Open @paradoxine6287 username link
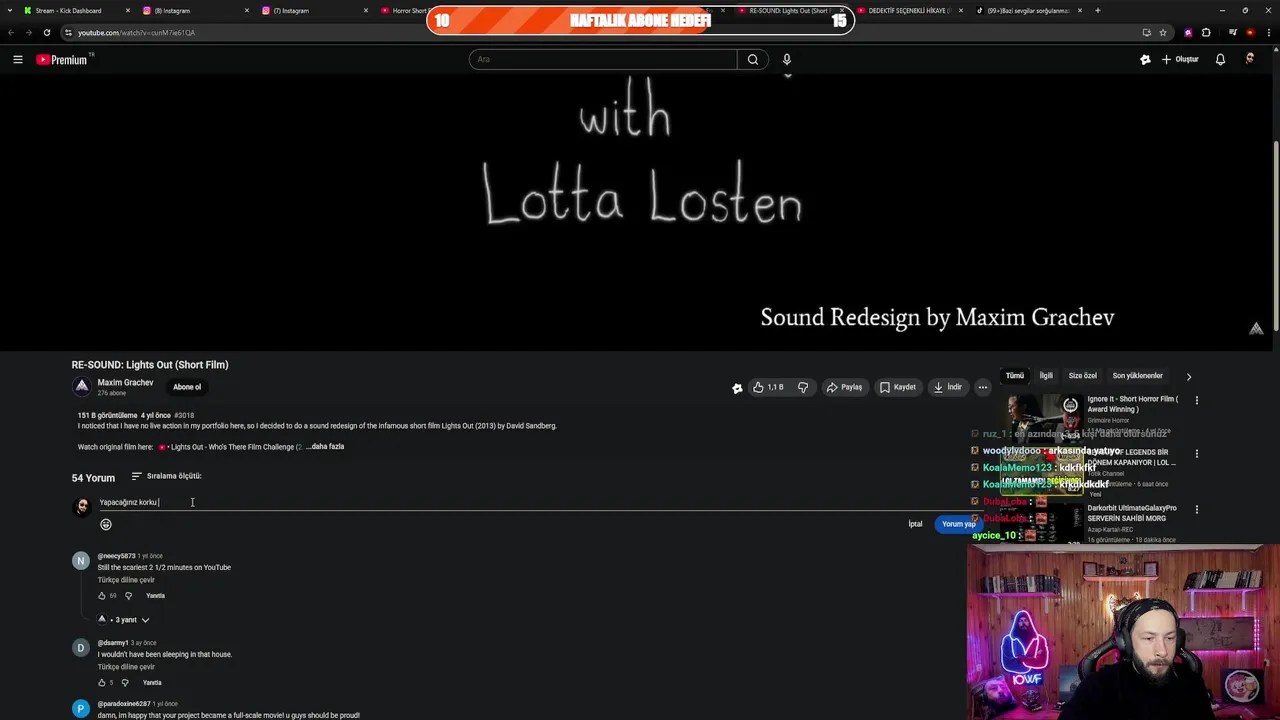This screenshot has width=1280, height=720. 124,704
